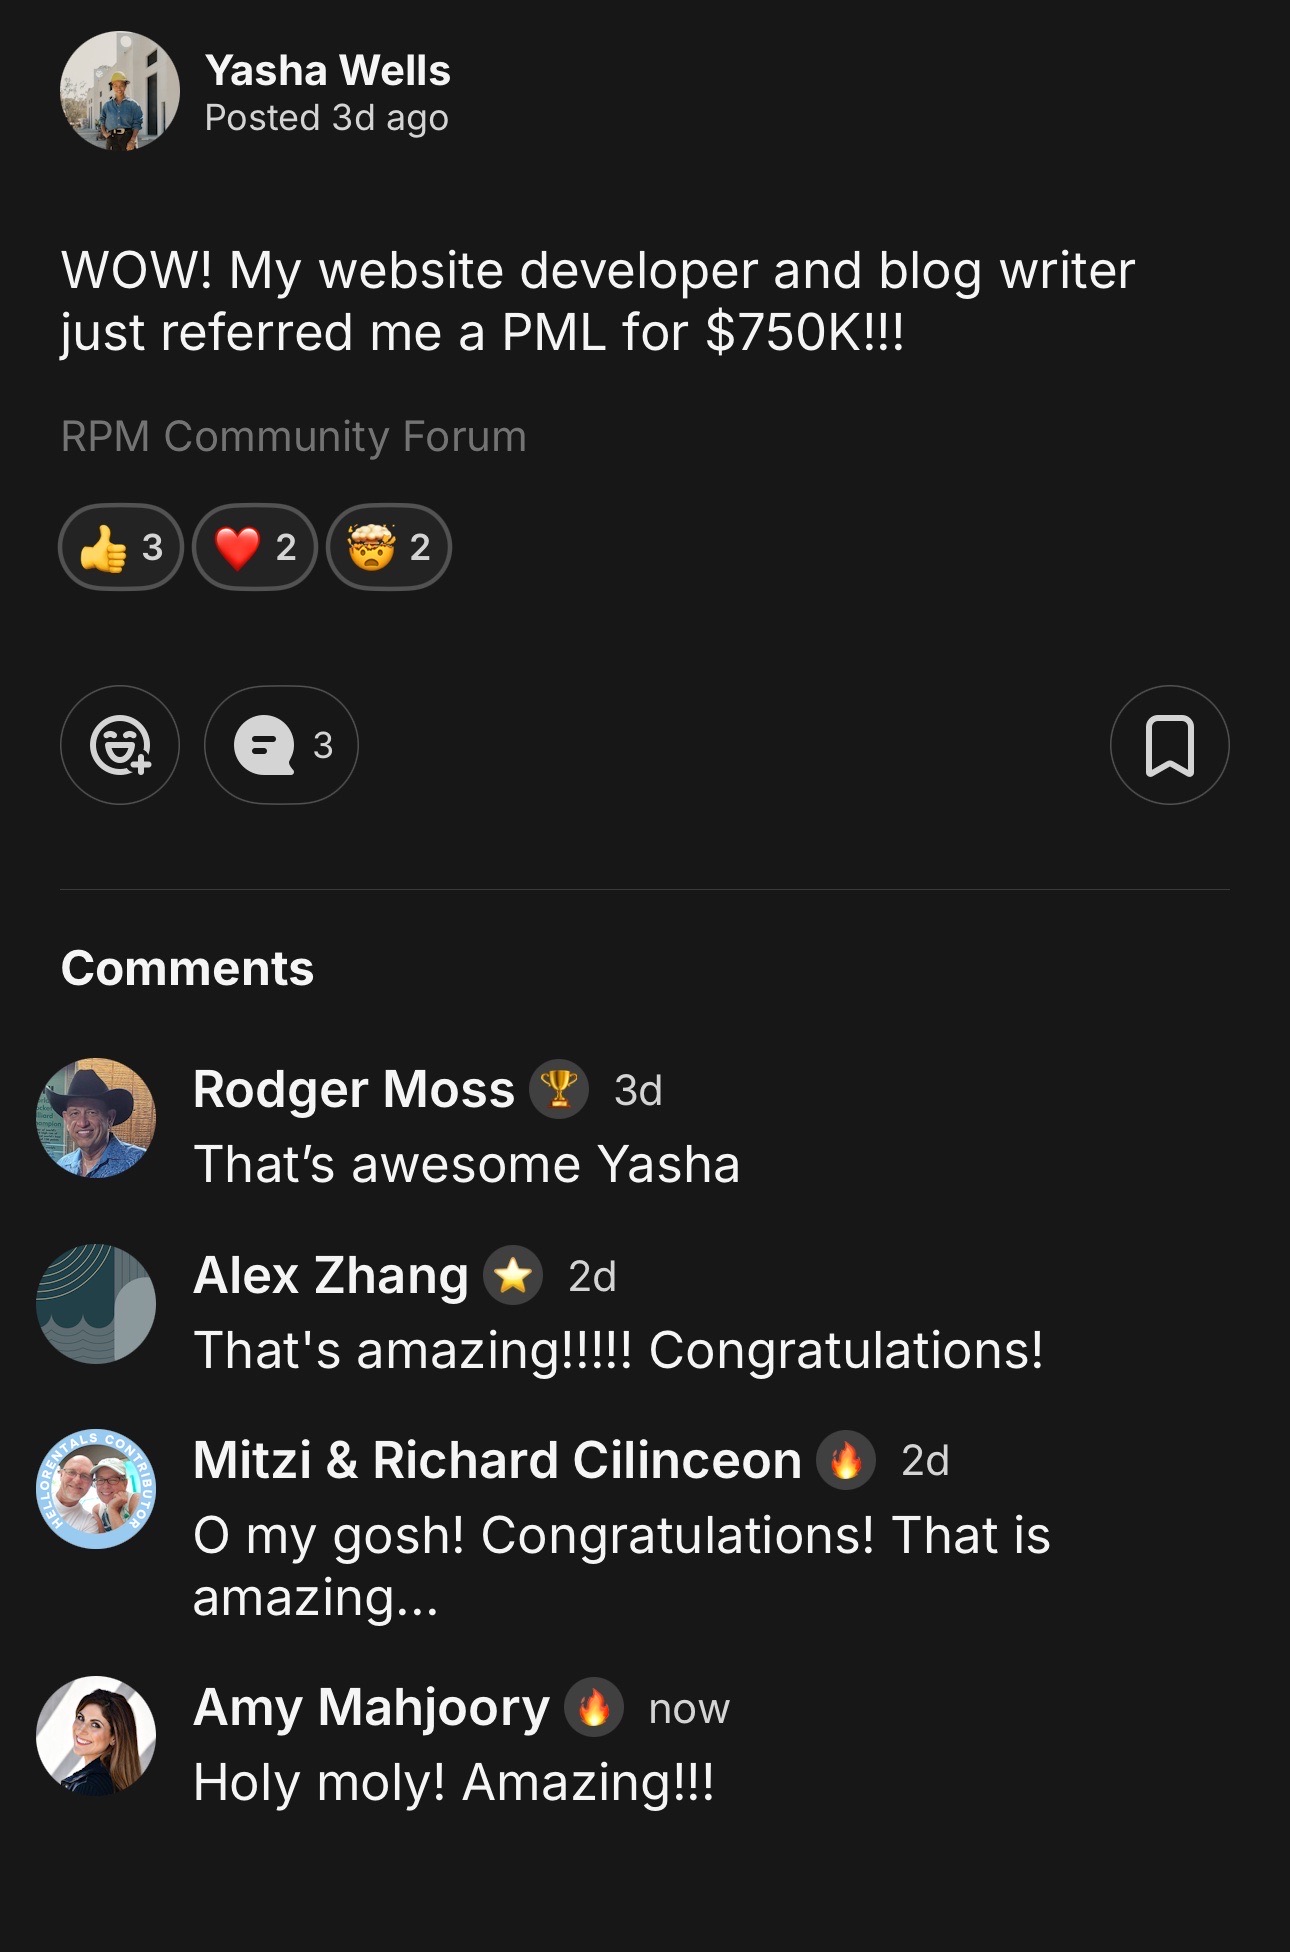1290x1952 pixels.
Task: Bookmark this post
Action: pyautogui.click(x=1169, y=745)
